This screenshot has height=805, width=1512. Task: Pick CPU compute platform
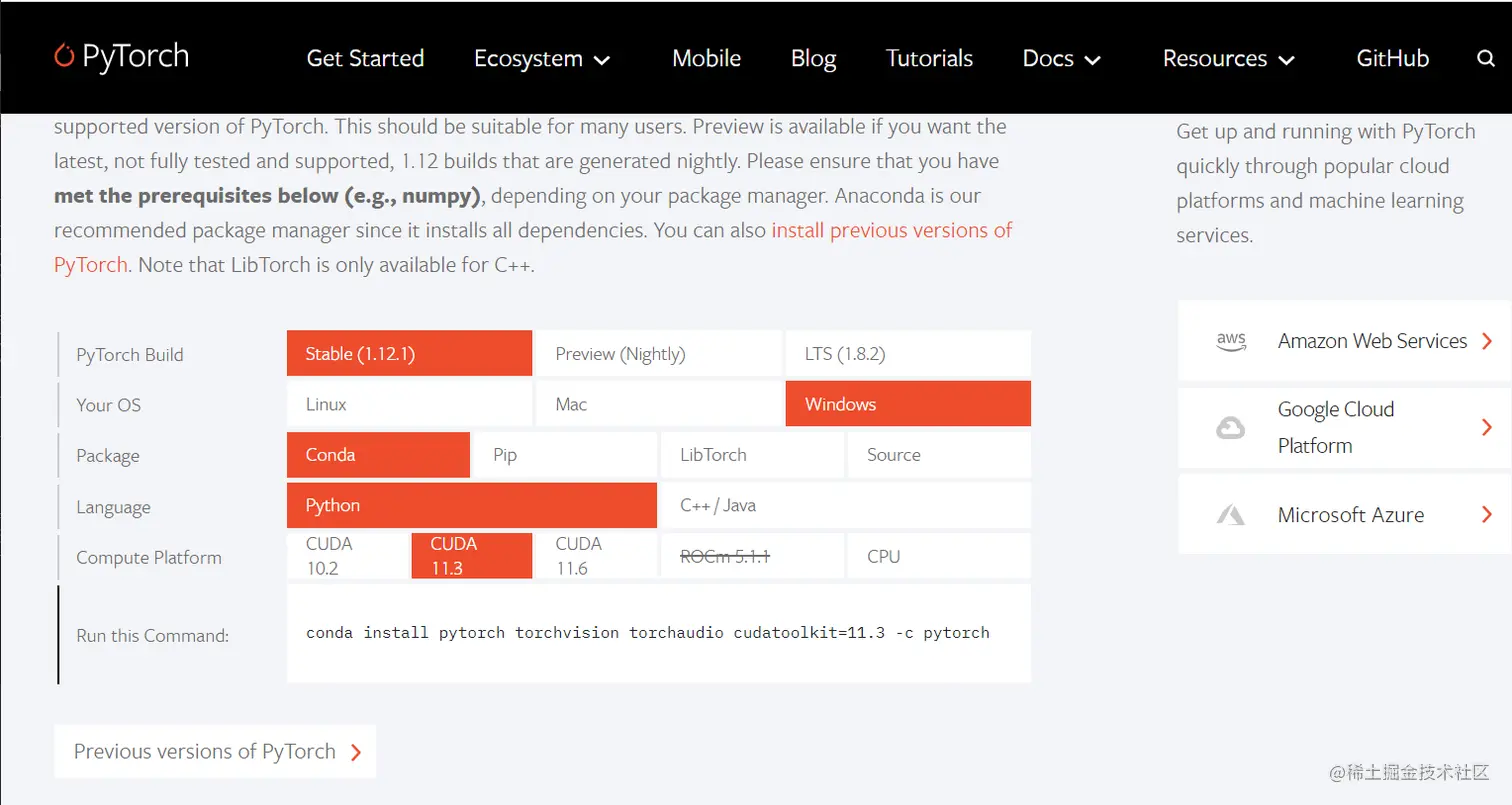click(939, 556)
